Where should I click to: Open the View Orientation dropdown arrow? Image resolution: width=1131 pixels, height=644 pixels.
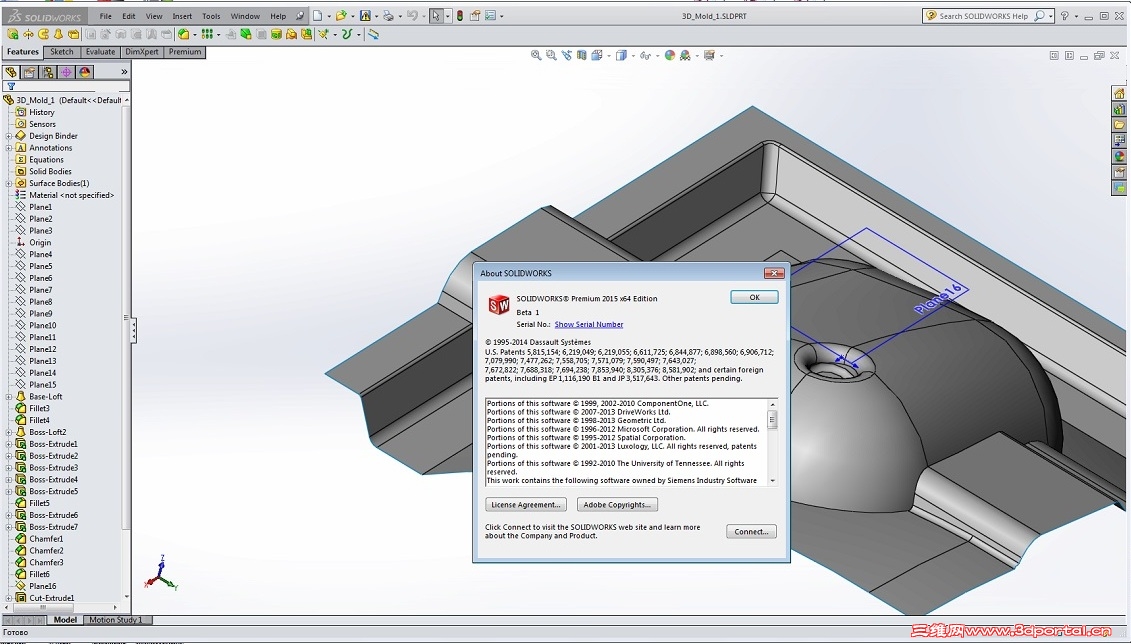(x=609, y=56)
